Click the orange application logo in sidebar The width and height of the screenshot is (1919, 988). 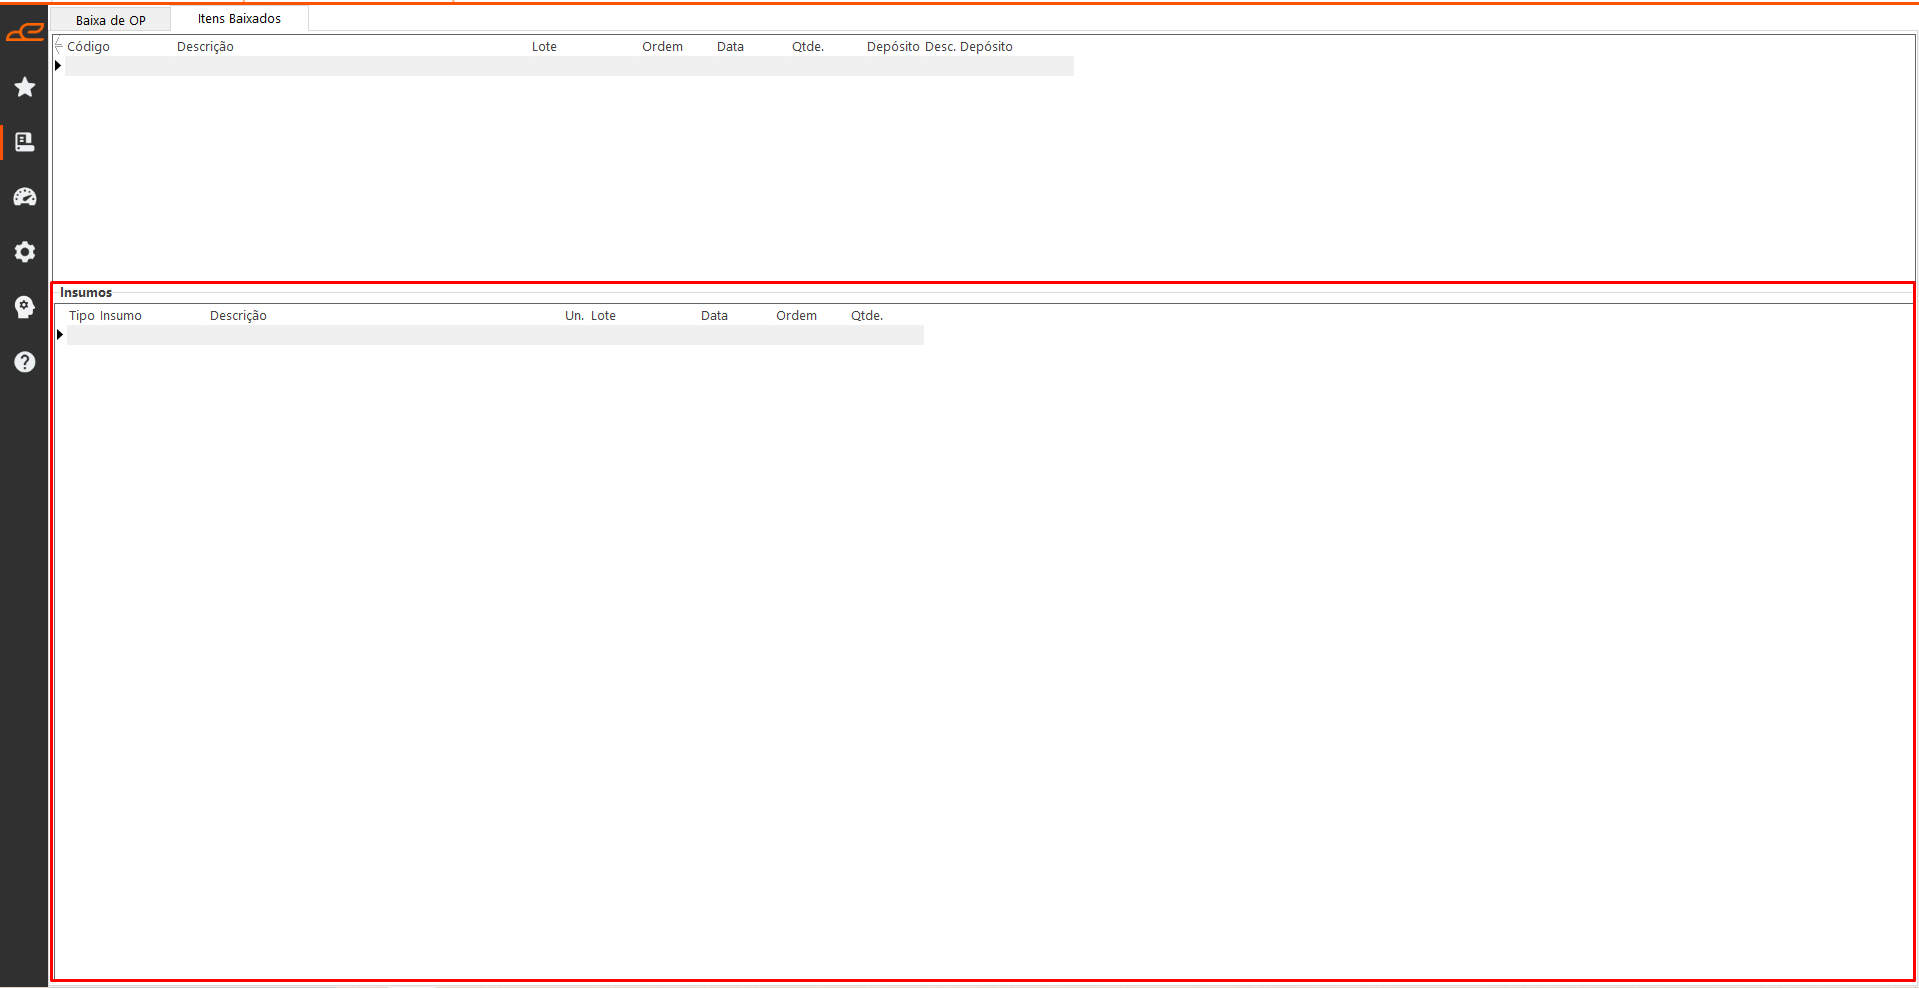(x=24, y=33)
